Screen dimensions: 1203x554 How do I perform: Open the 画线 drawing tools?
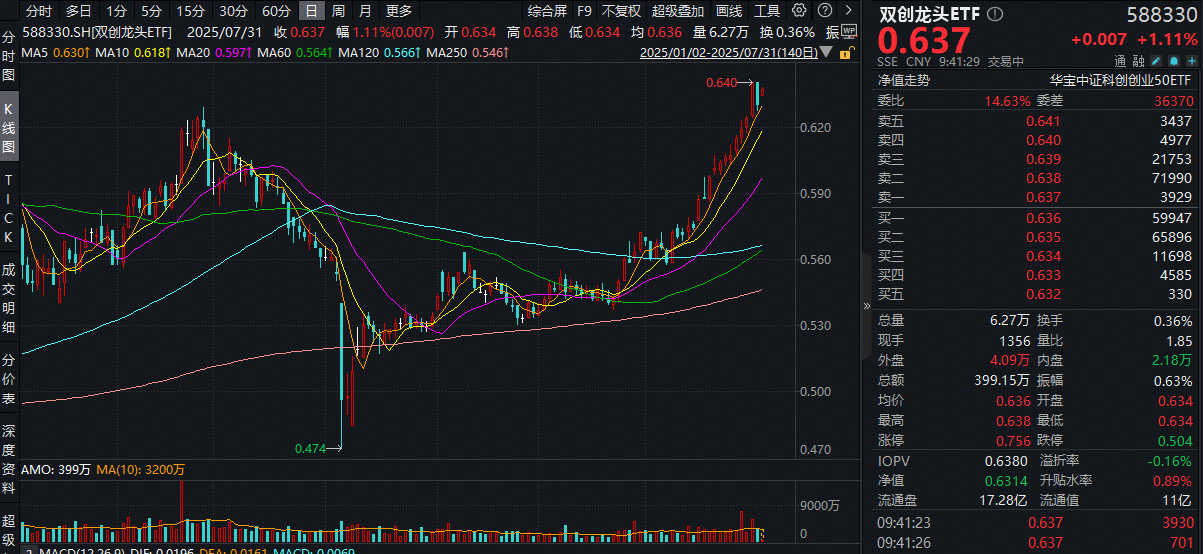tap(729, 11)
